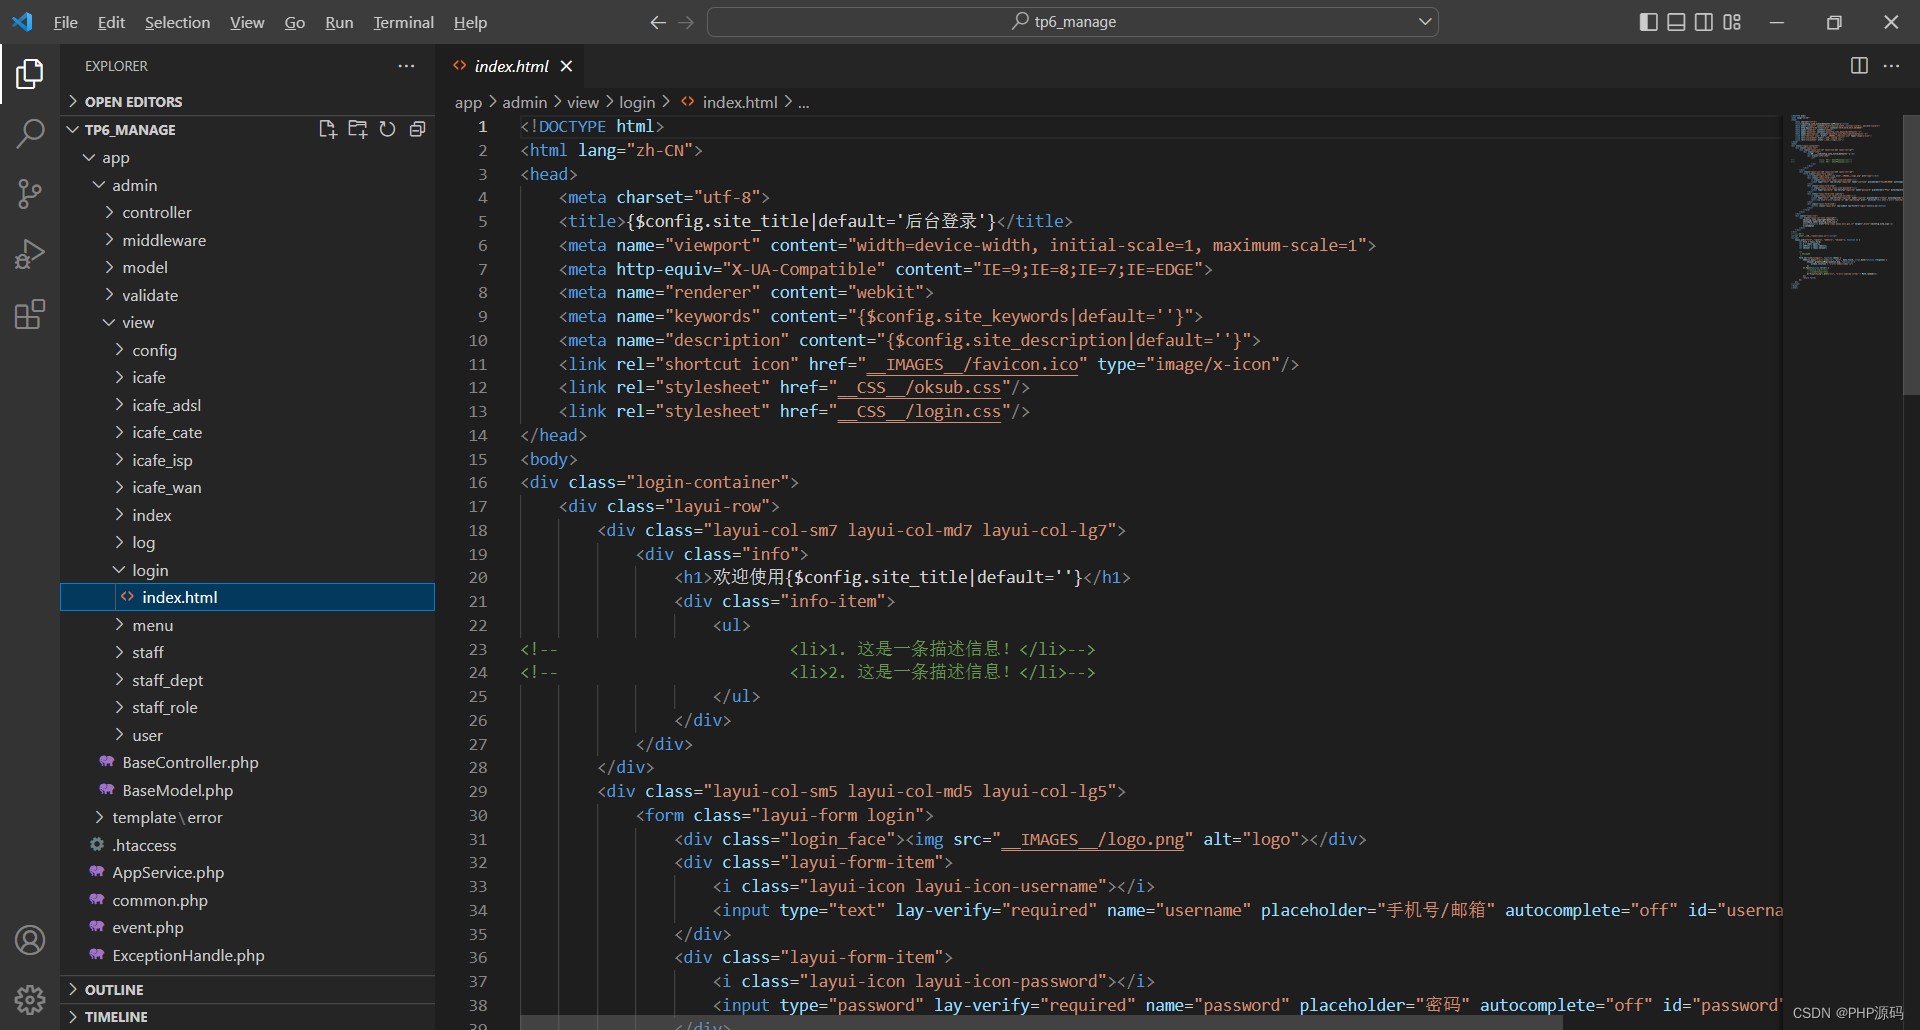Open BaseModel.php file
The width and height of the screenshot is (1920, 1030).
coord(248,790)
